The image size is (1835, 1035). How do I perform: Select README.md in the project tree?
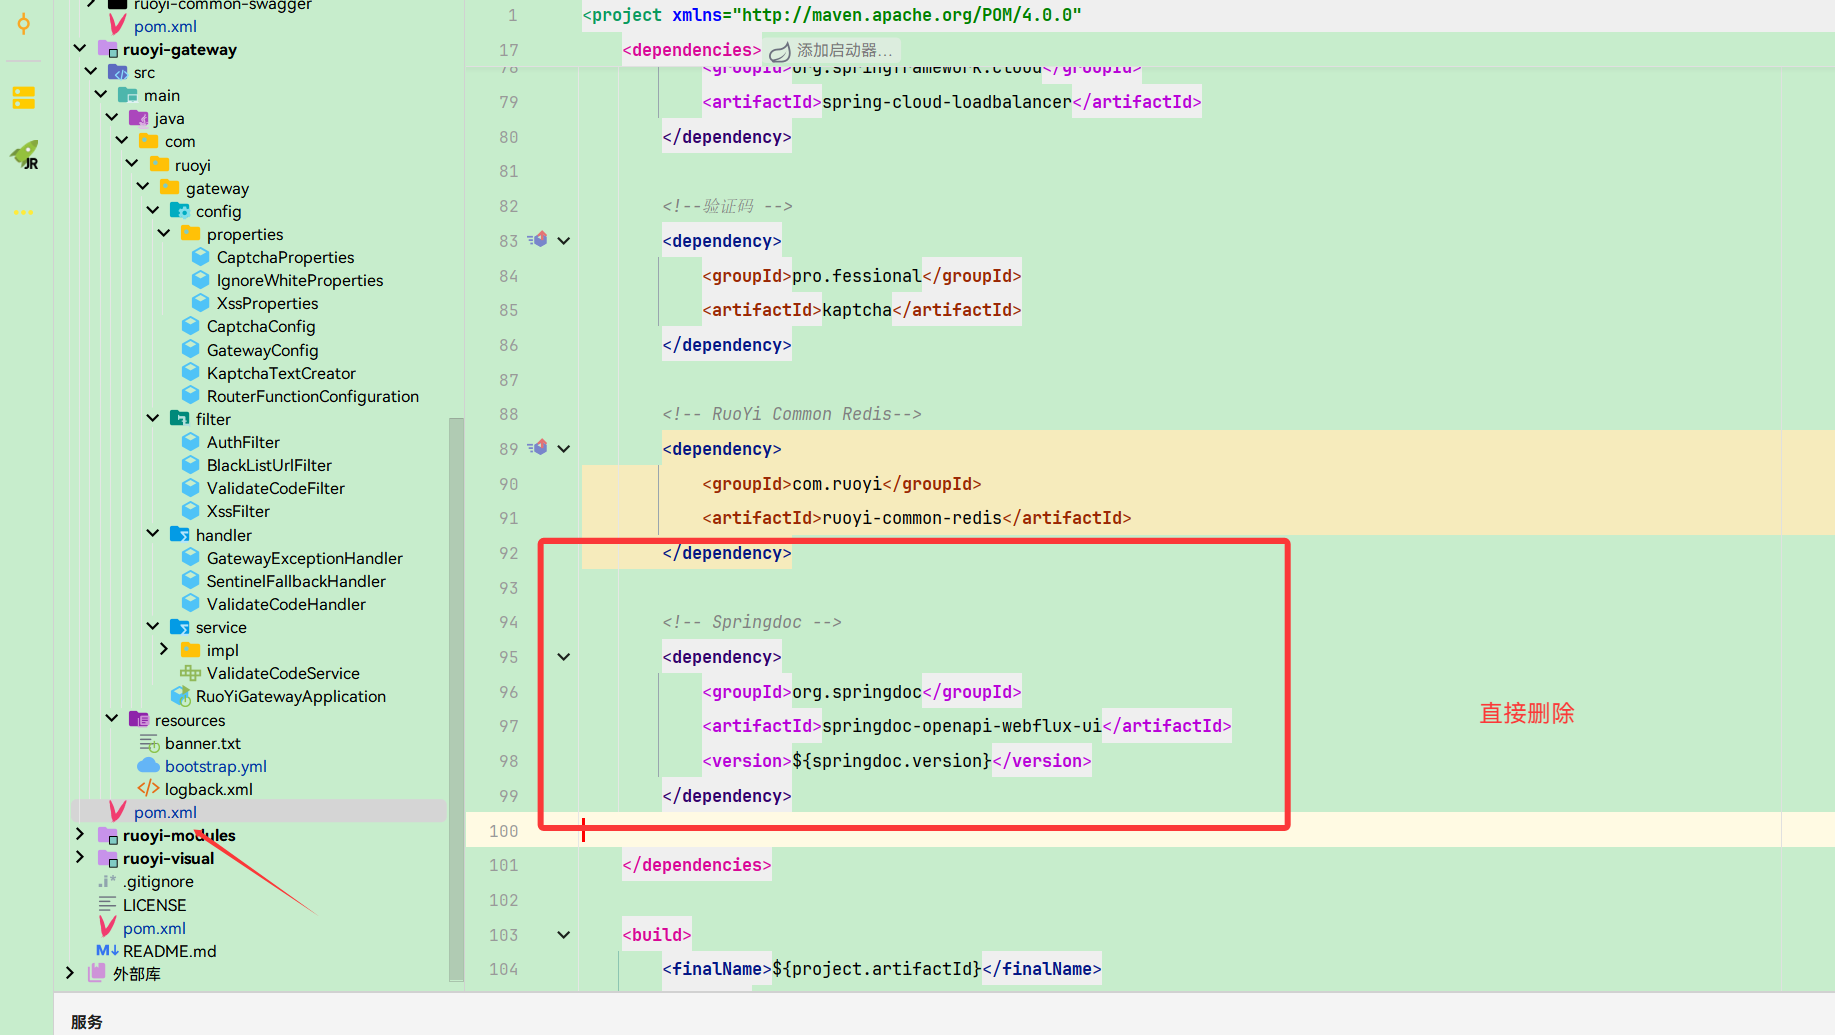point(170,950)
